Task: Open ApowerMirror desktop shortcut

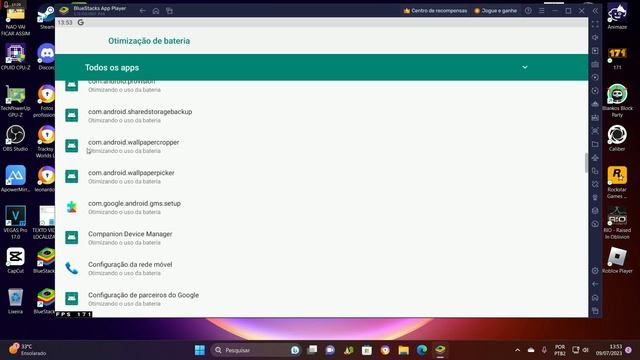Action: [x=16, y=179]
